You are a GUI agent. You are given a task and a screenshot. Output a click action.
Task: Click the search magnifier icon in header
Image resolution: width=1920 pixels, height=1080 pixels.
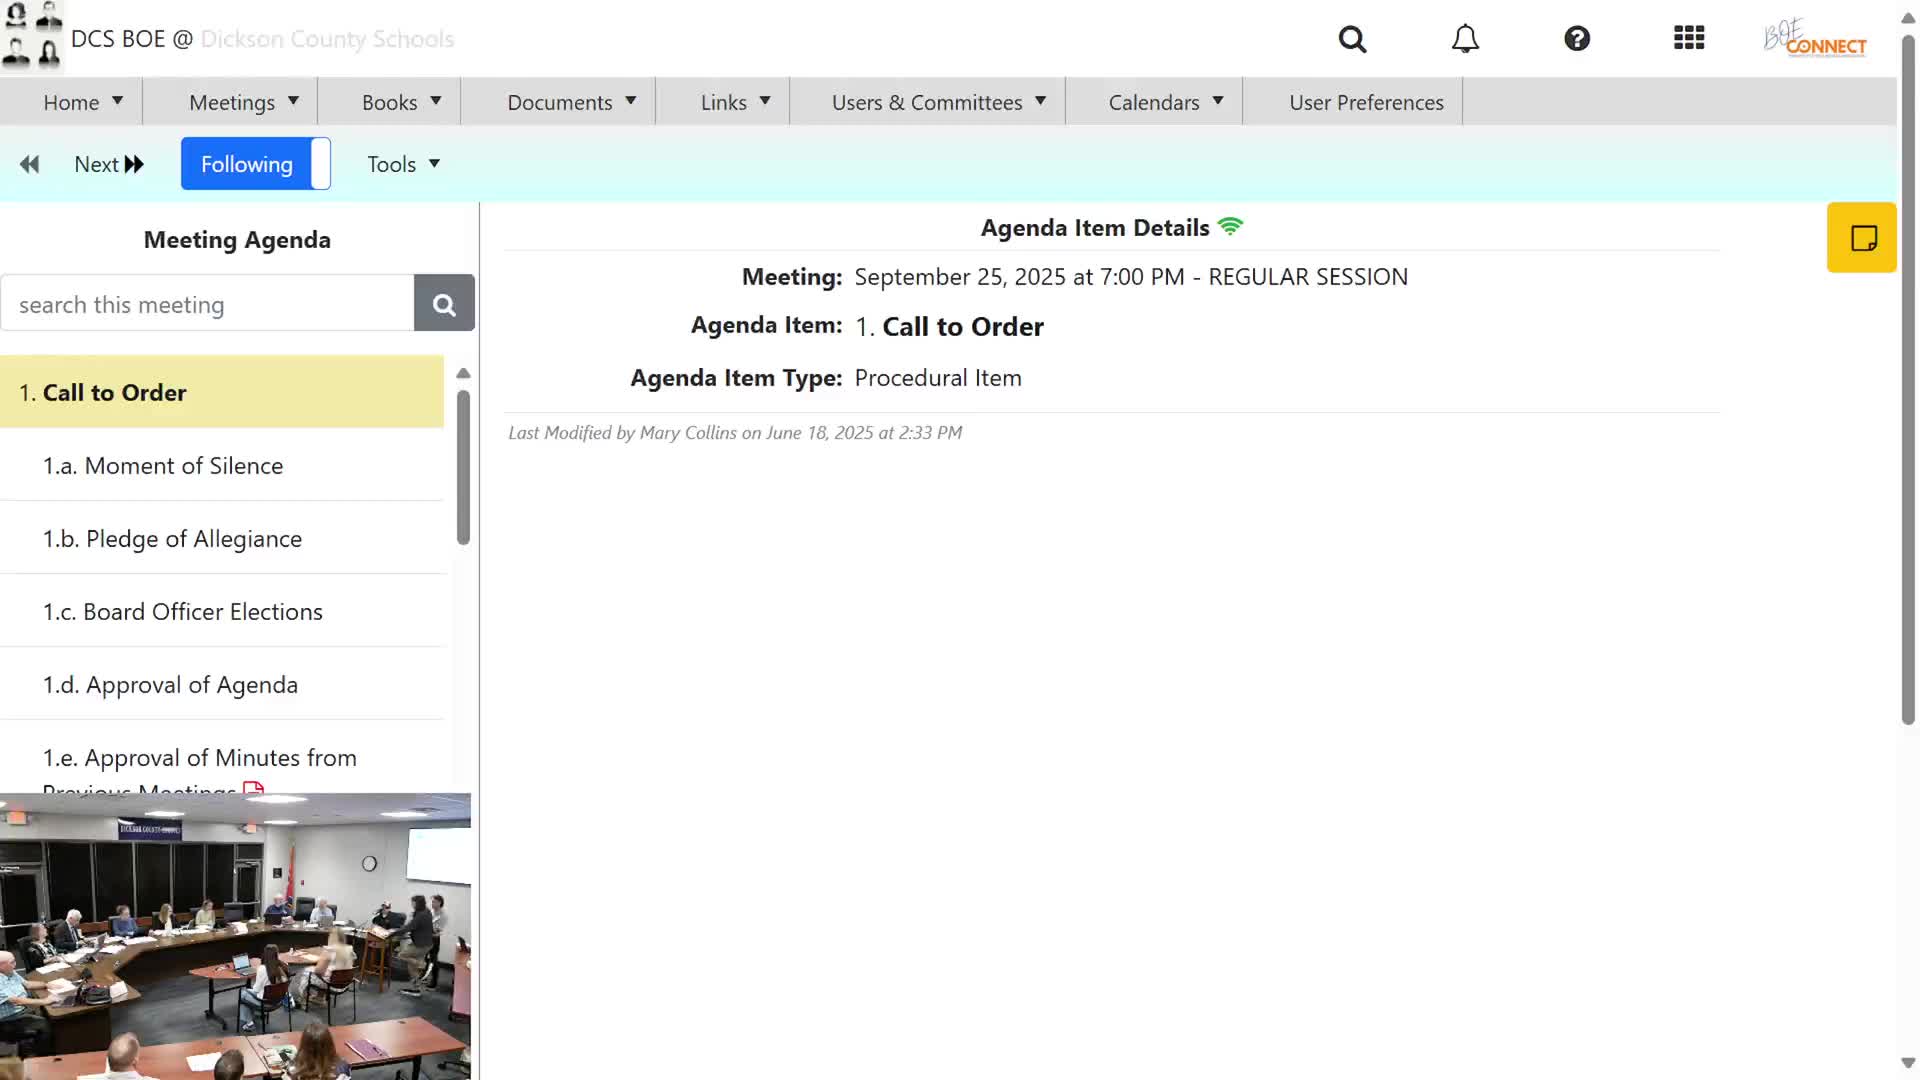pos(1352,39)
